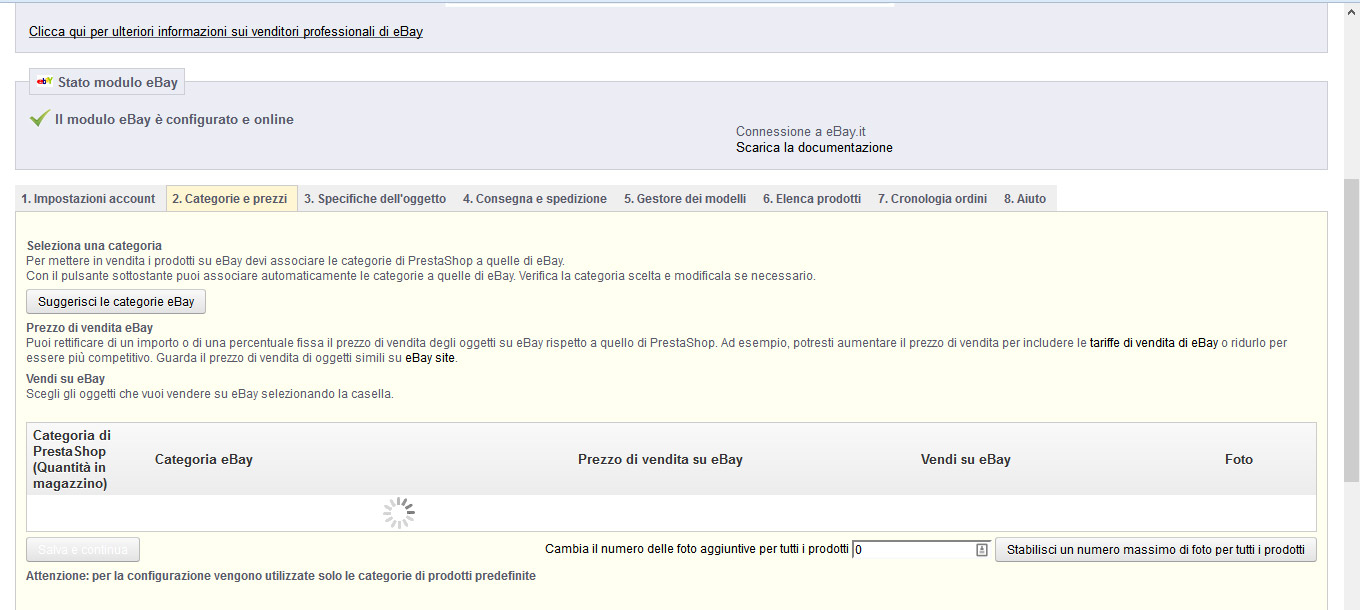The height and width of the screenshot is (610, 1360).
Task: Click Scarica la documentazione link
Action: click(x=814, y=148)
